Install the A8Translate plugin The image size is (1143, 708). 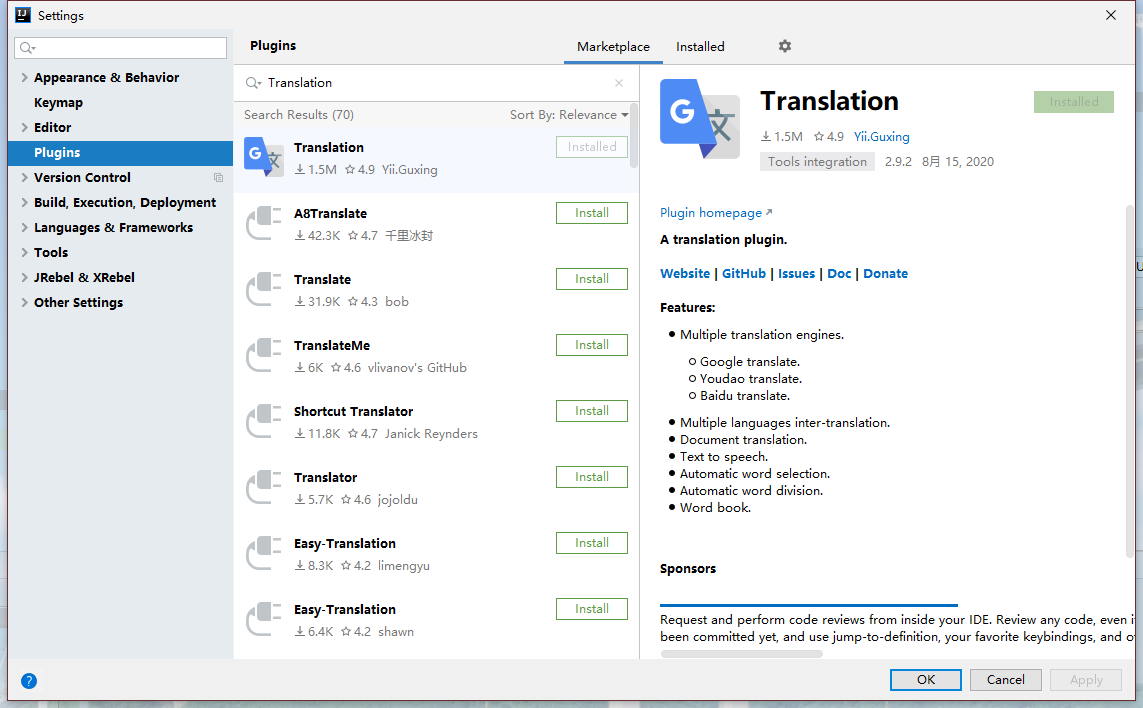(591, 213)
